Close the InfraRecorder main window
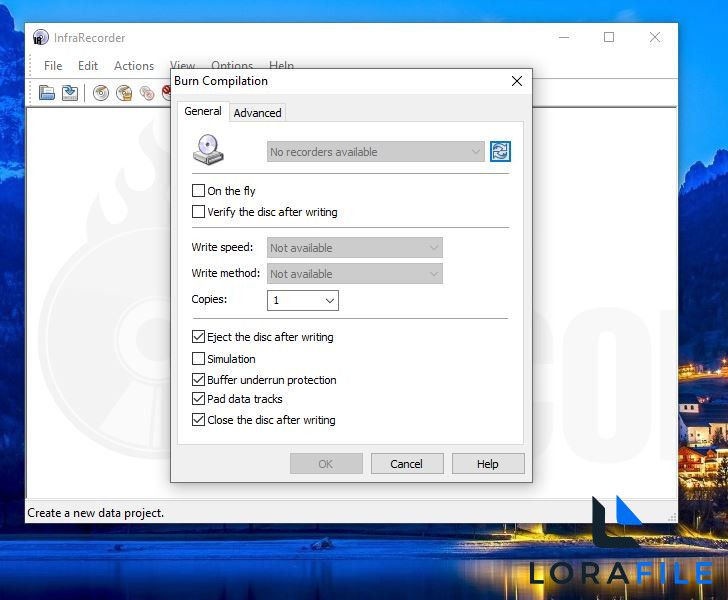This screenshot has width=728, height=600. (x=655, y=37)
